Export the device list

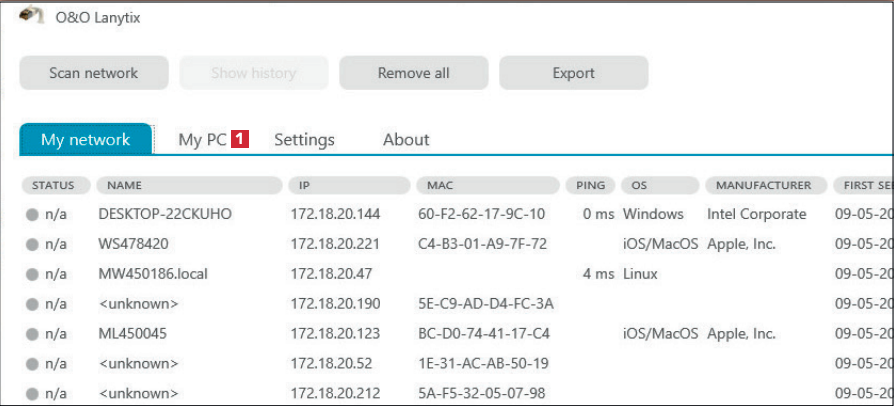573,73
